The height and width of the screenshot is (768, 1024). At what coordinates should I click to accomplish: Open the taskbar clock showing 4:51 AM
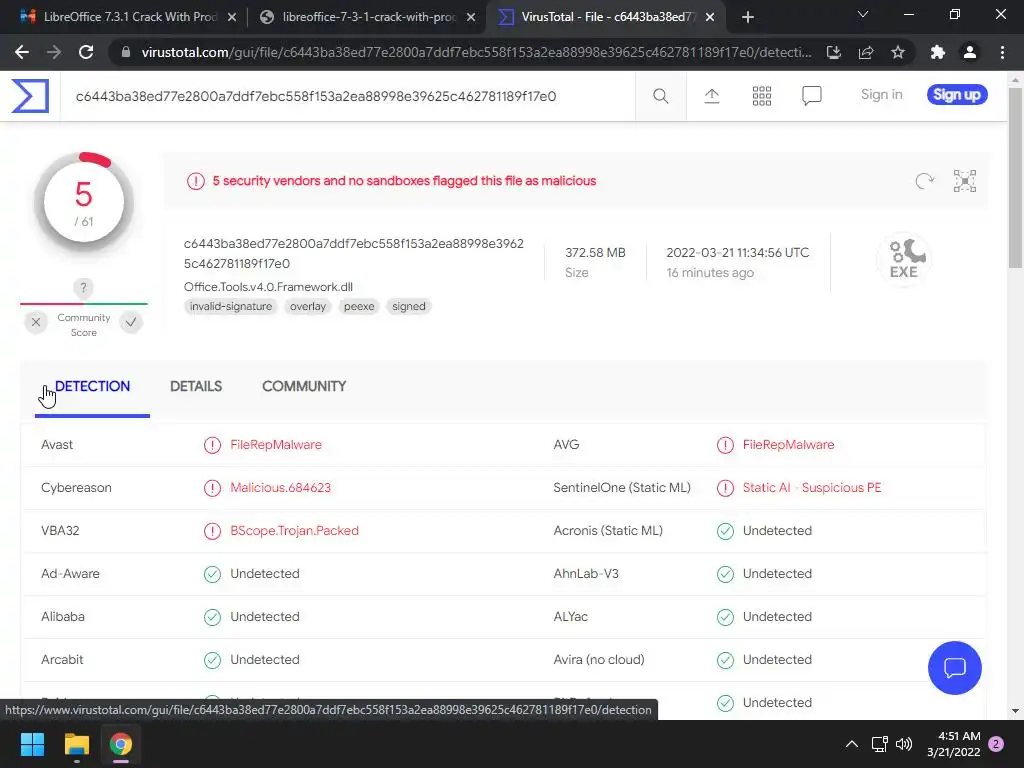pos(953,744)
